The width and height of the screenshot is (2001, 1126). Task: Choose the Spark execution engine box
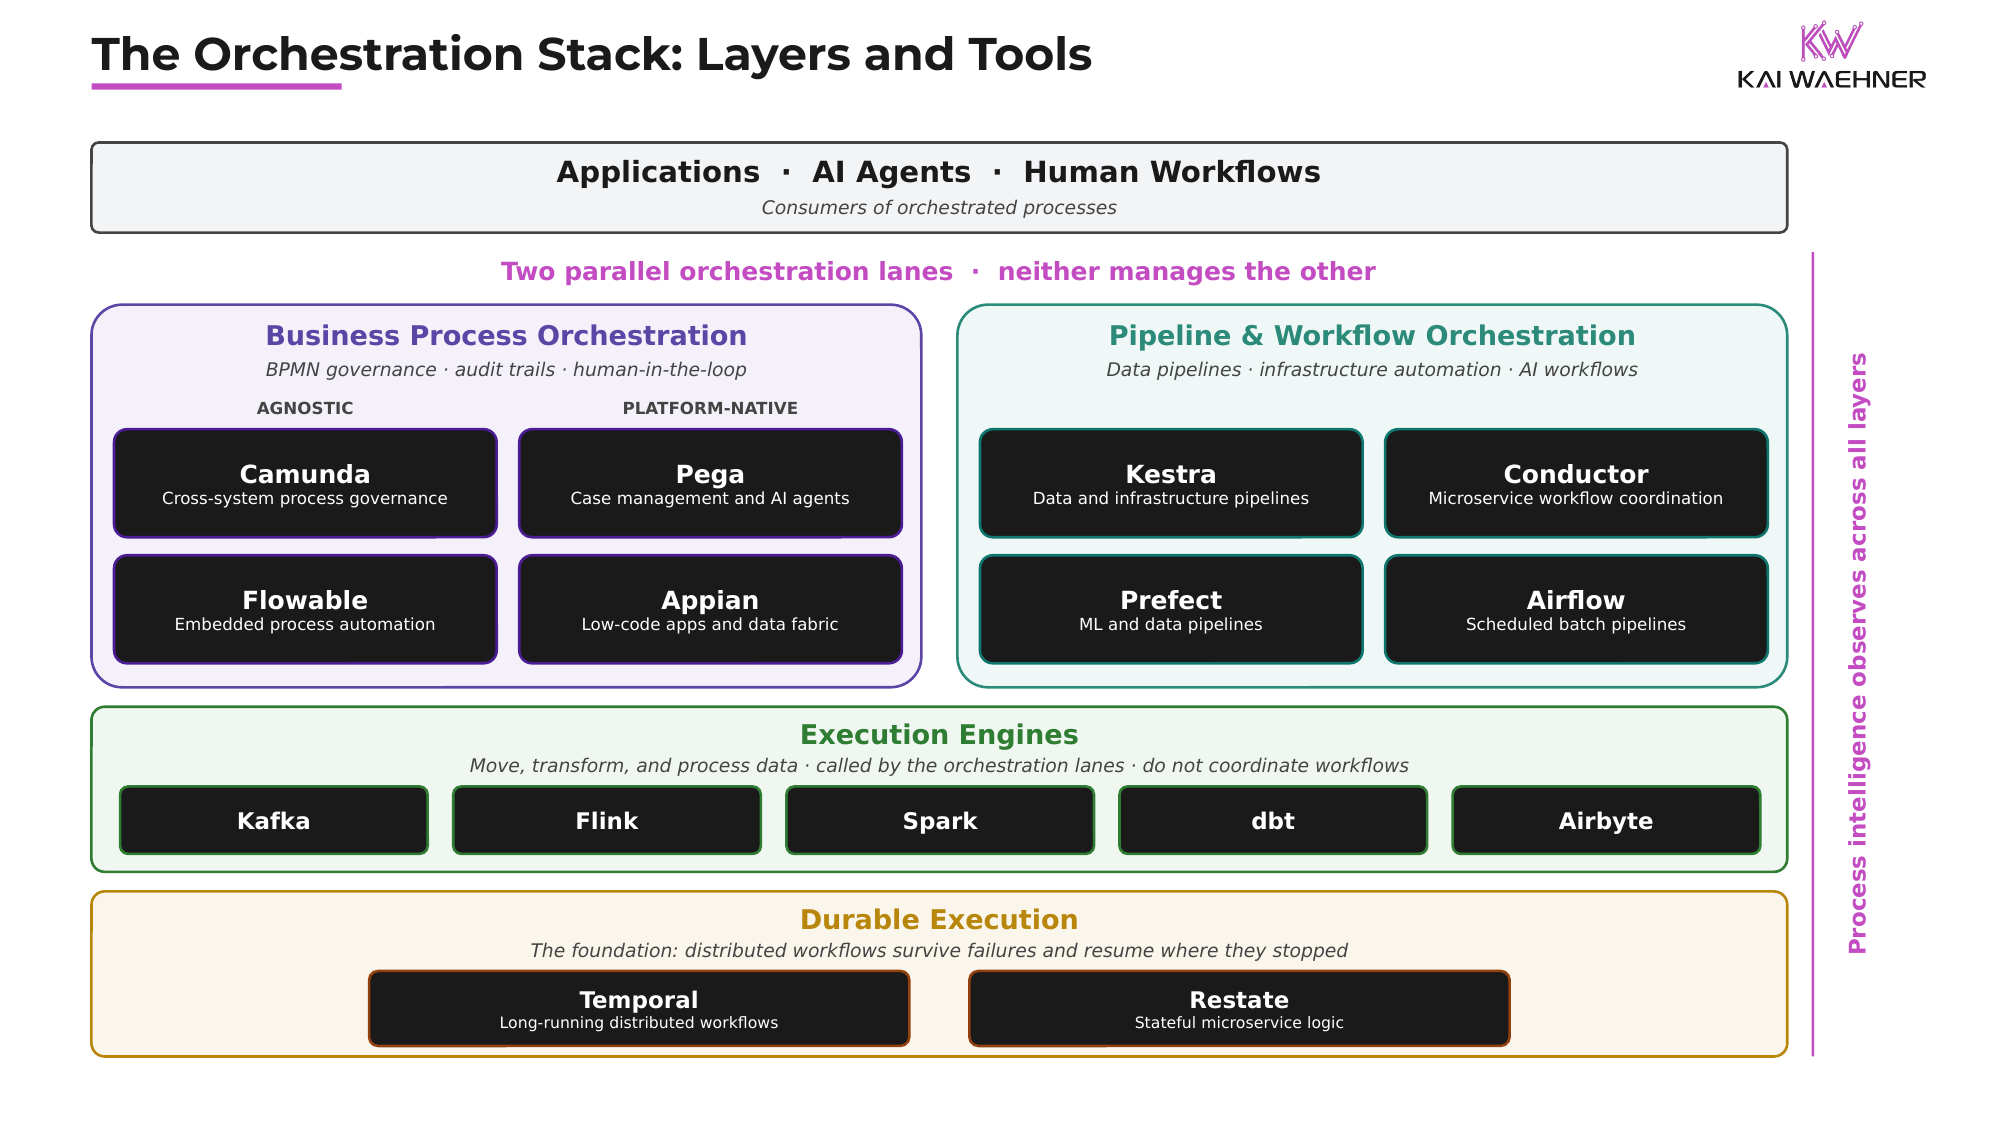click(940, 821)
